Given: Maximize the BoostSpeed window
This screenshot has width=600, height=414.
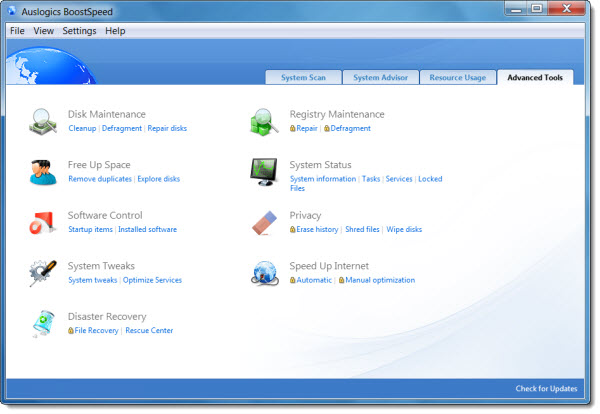Looking at the screenshot, I should pyautogui.click(x=537, y=8).
